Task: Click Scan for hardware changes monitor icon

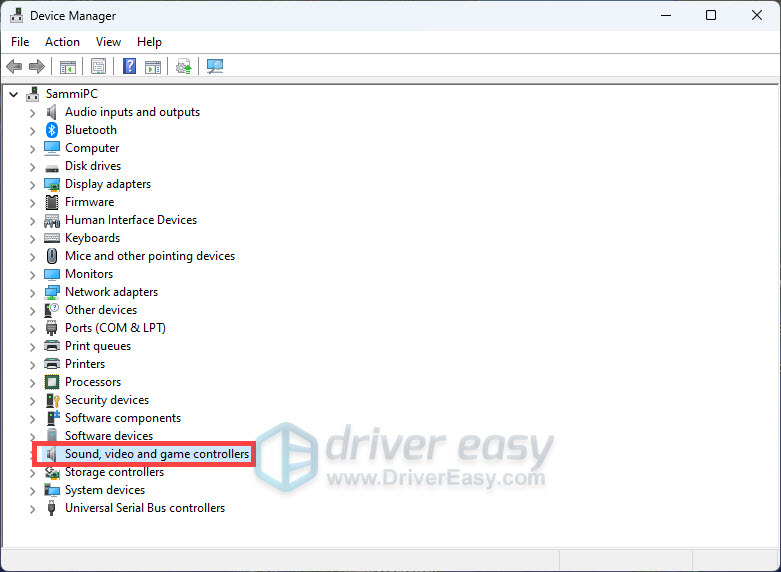Action: 215,67
